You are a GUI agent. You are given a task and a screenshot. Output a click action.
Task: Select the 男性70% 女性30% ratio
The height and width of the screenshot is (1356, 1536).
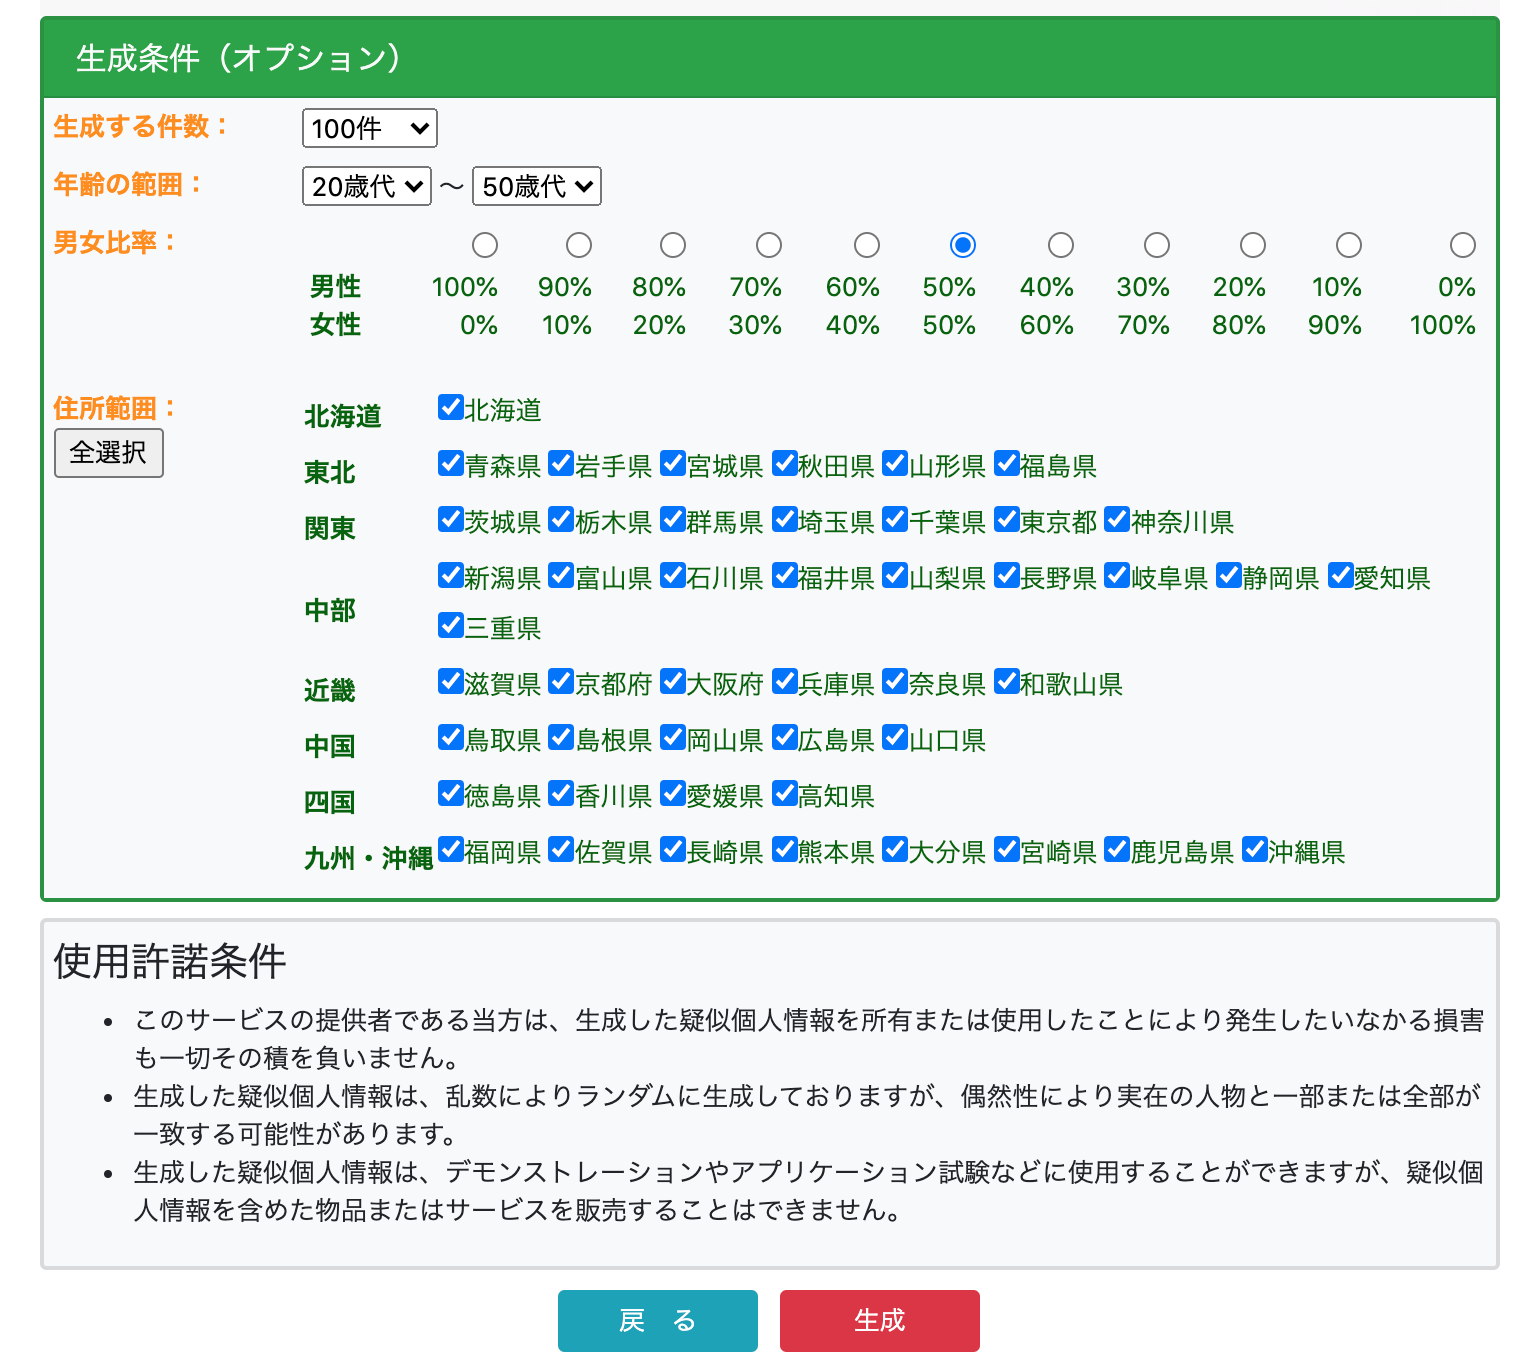768,245
